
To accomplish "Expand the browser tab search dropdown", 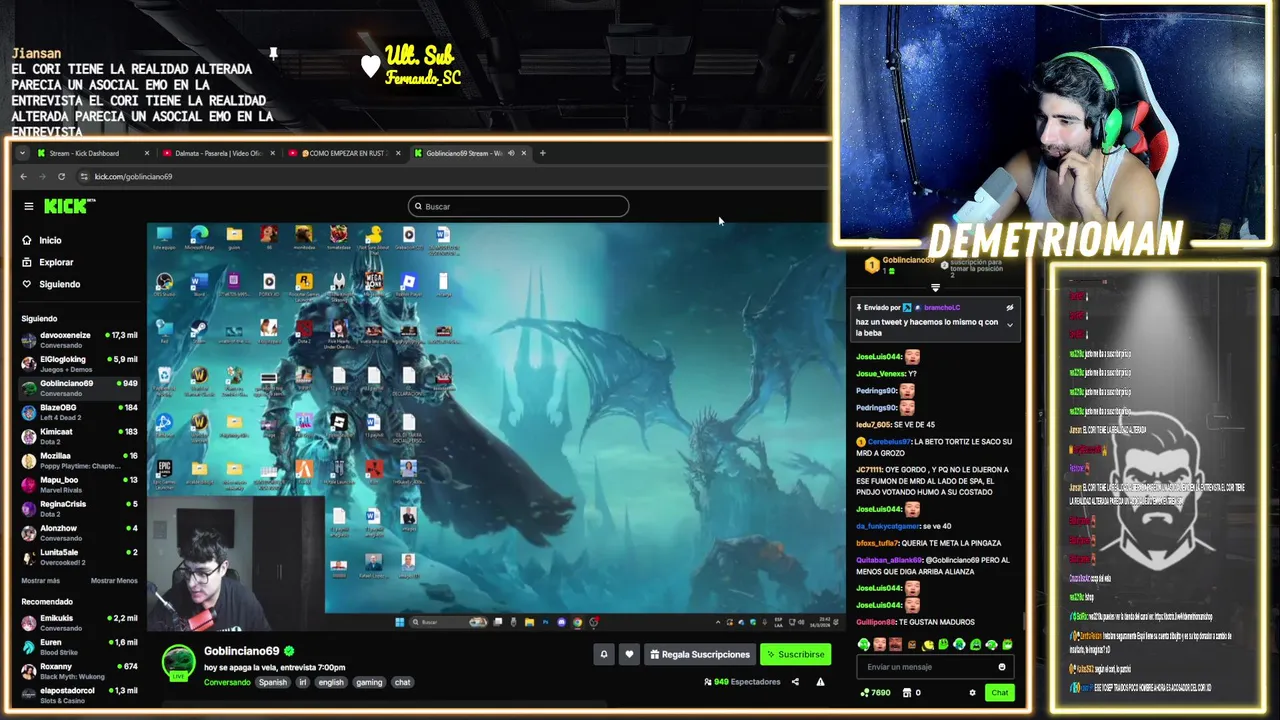I will 22,153.
